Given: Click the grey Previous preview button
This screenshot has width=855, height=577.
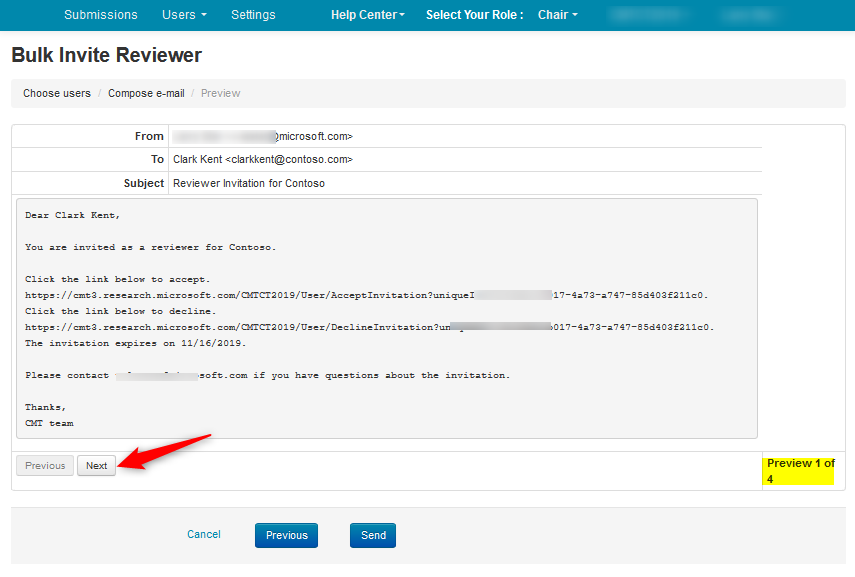Looking at the screenshot, I should pyautogui.click(x=45, y=466).
